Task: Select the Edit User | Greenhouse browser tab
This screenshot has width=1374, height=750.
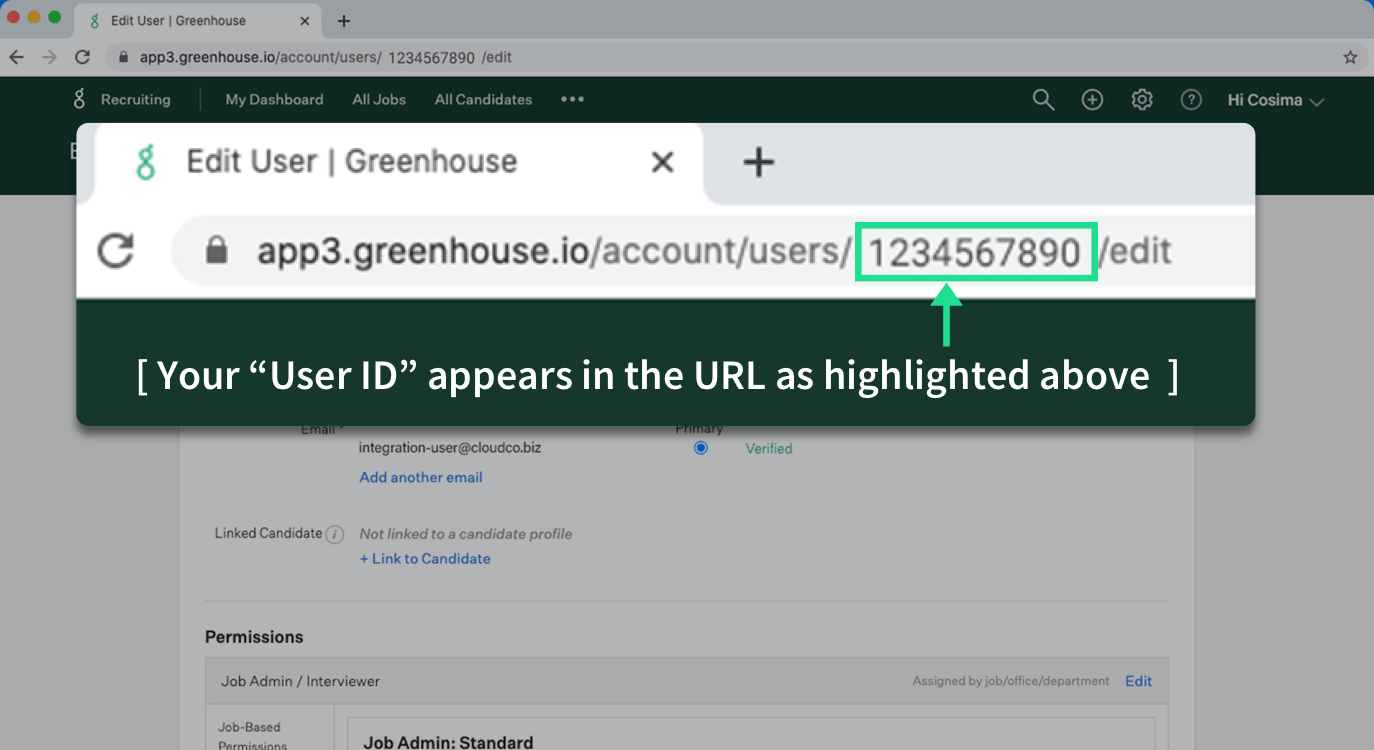Action: pos(200,20)
